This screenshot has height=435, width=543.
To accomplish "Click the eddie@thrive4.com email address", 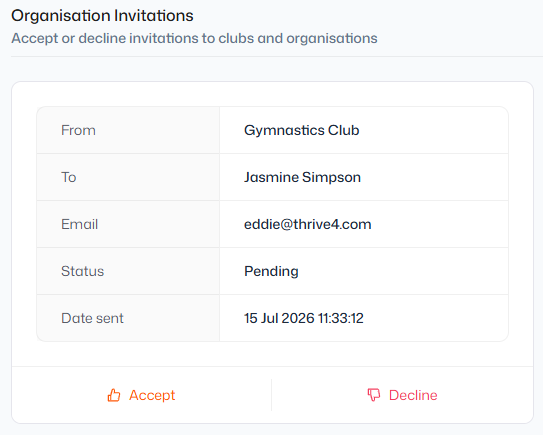I will 308,224.
